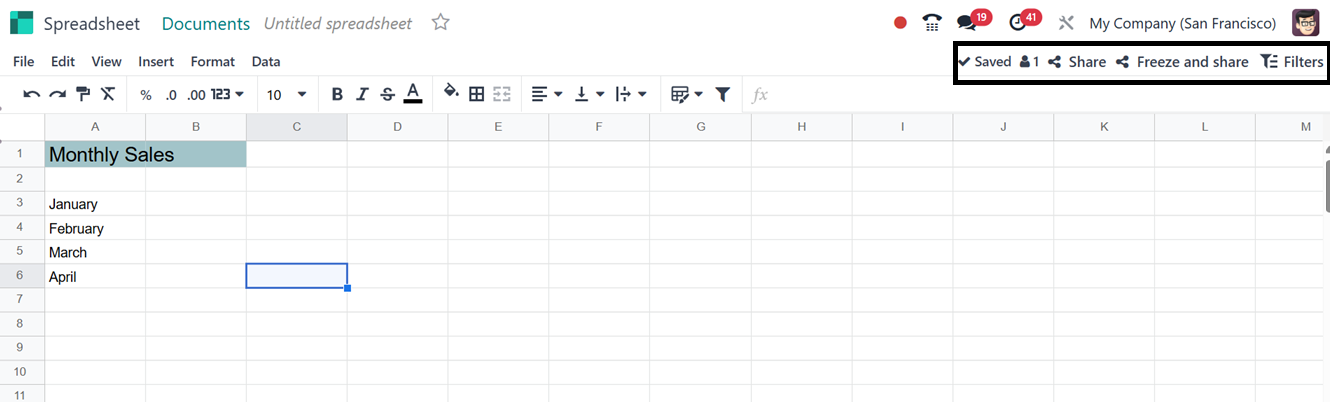The height and width of the screenshot is (402, 1330).
Task: Open the Insert menu
Action: pyautogui.click(x=156, y=61)
